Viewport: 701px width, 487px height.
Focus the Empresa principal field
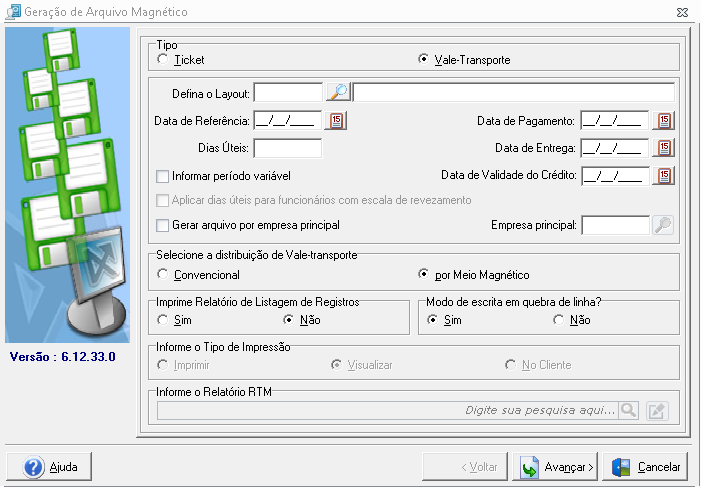[x=615, y=225]
